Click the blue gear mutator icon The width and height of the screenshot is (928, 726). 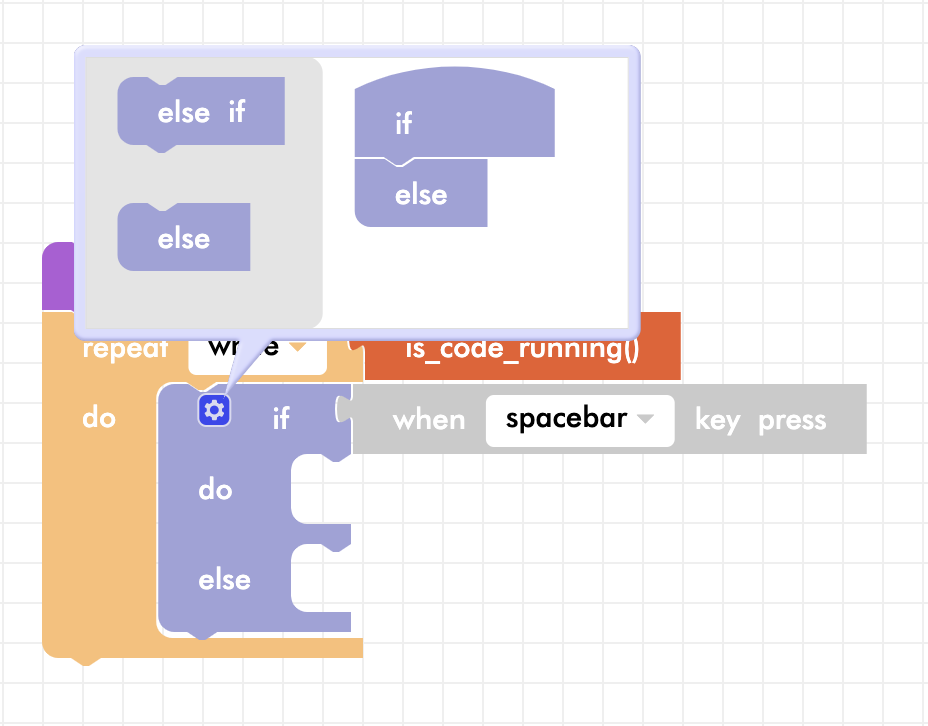click(x=214, y=410)
